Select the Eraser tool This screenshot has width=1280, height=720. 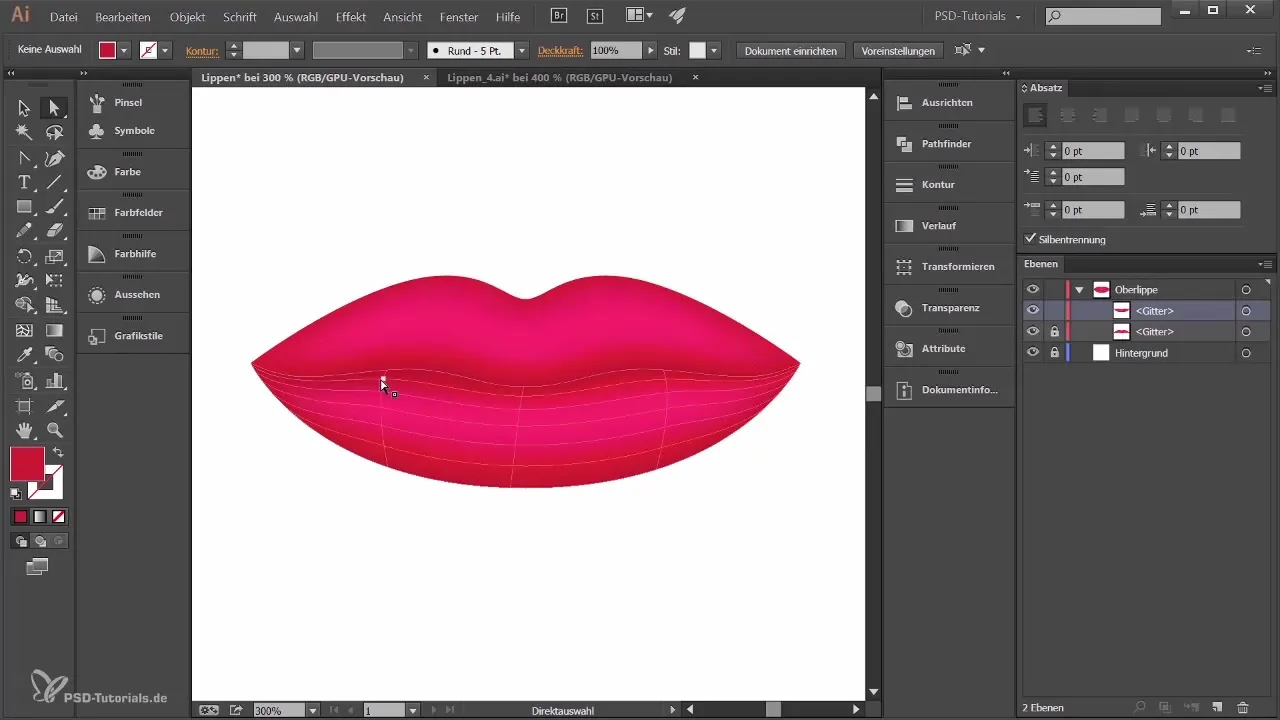[x=54, y=231]
